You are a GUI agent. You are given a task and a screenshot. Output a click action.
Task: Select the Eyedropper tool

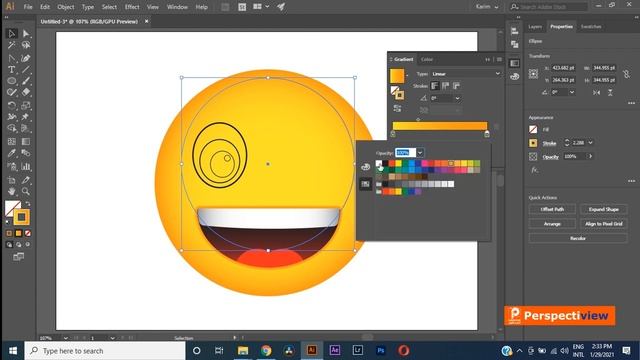[x=12, y=153]
